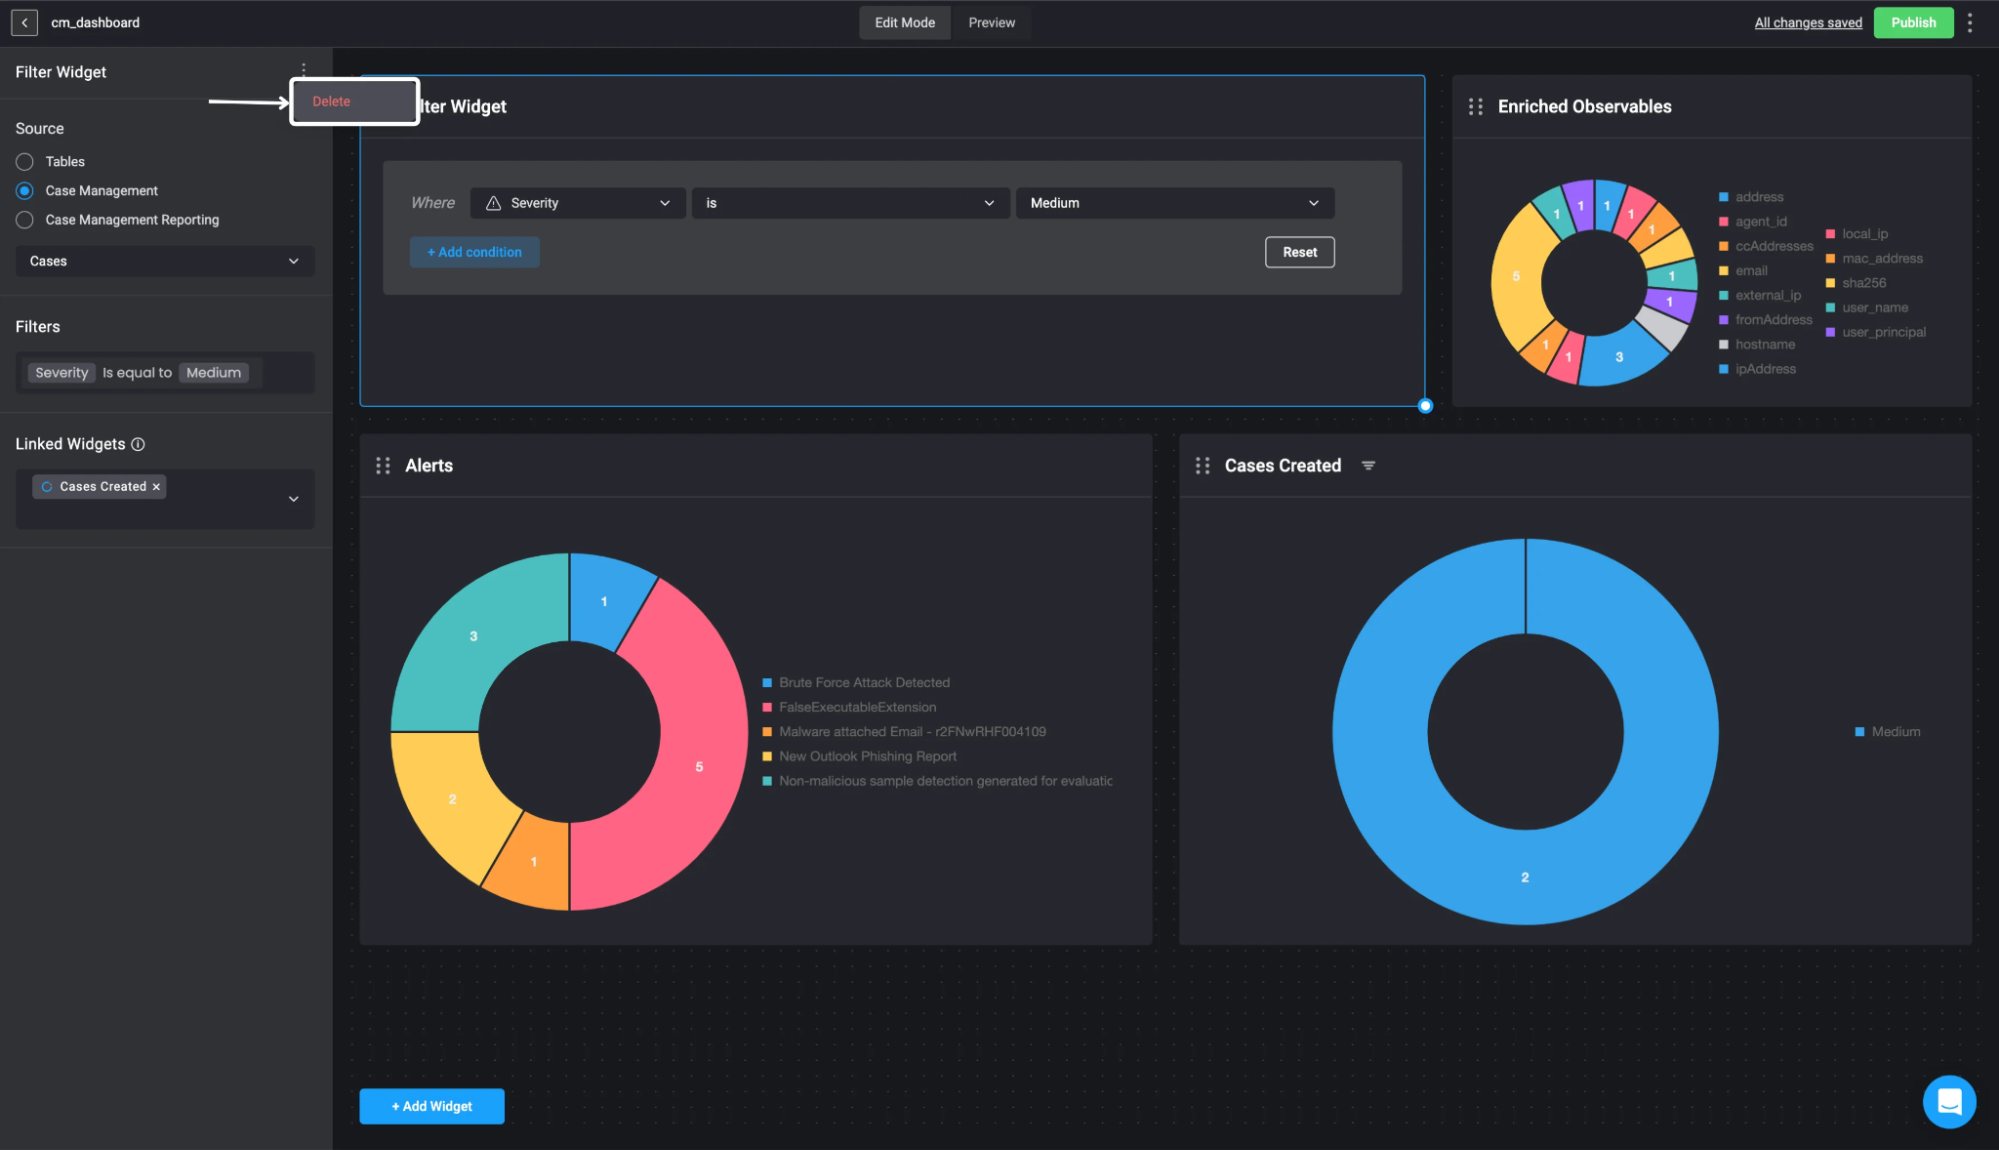The height and width of the screenshot is (1150, 1999).
Task: Open the Cases source dropdown
Action: point(165,261)
